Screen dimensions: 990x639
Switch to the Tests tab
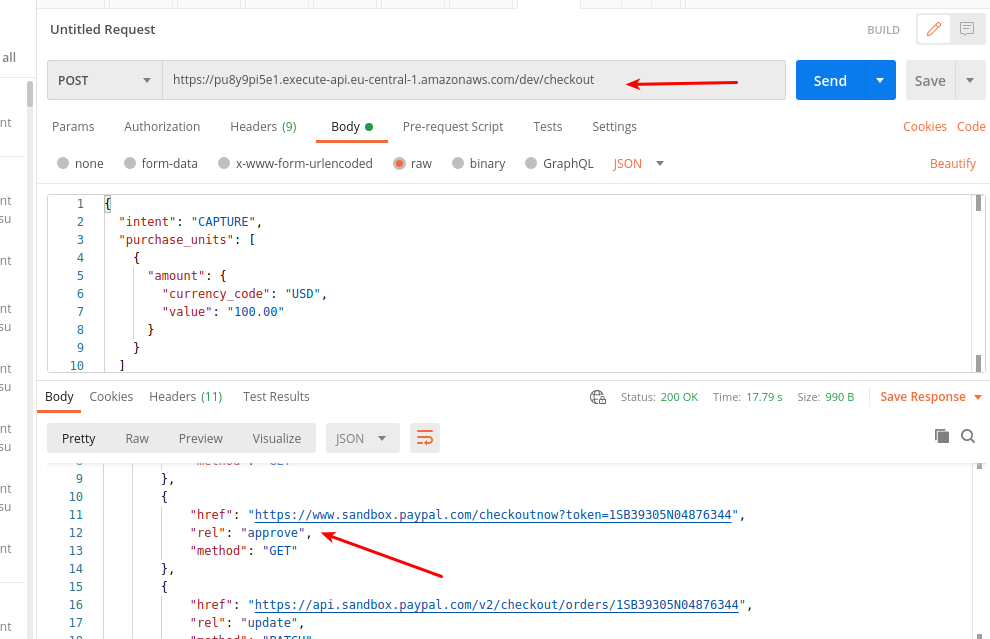[x=547, y=127]
